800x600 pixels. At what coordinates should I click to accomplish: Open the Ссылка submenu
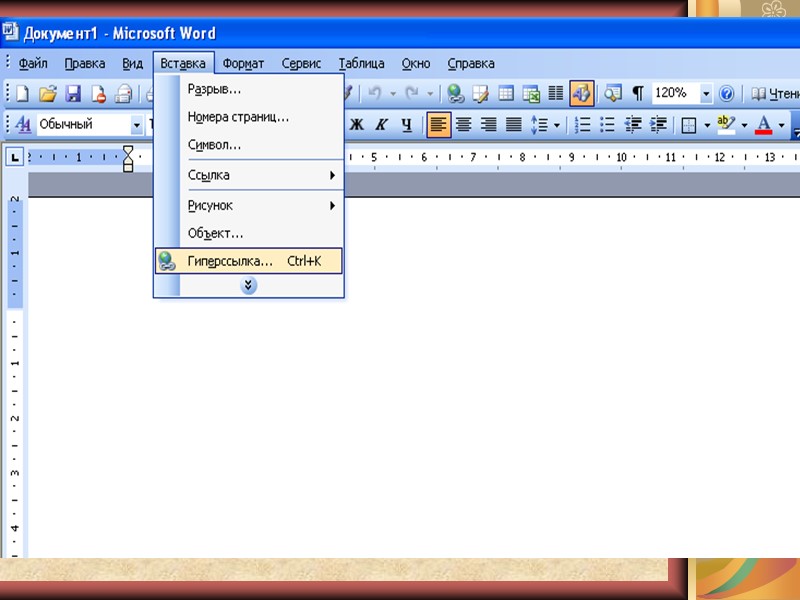coord(249,175)
